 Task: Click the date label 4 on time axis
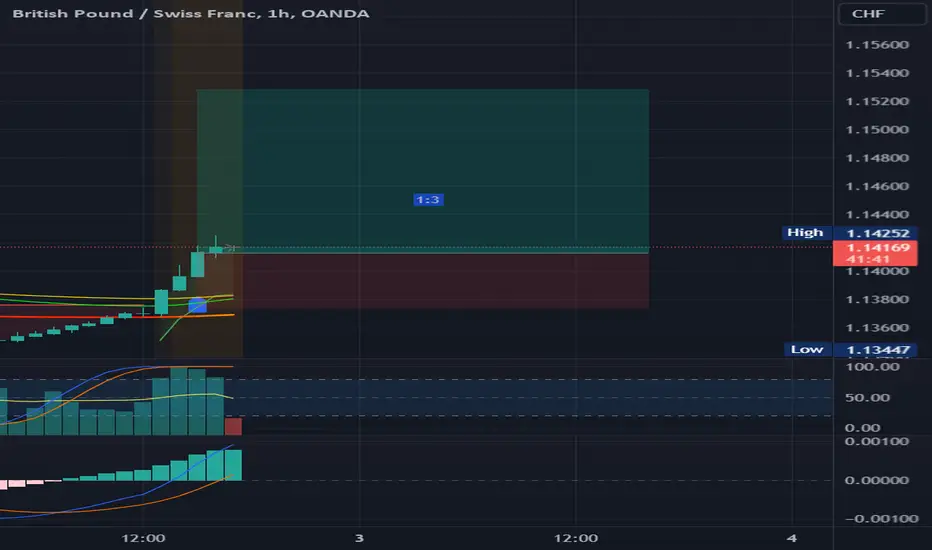coord(792,538)
